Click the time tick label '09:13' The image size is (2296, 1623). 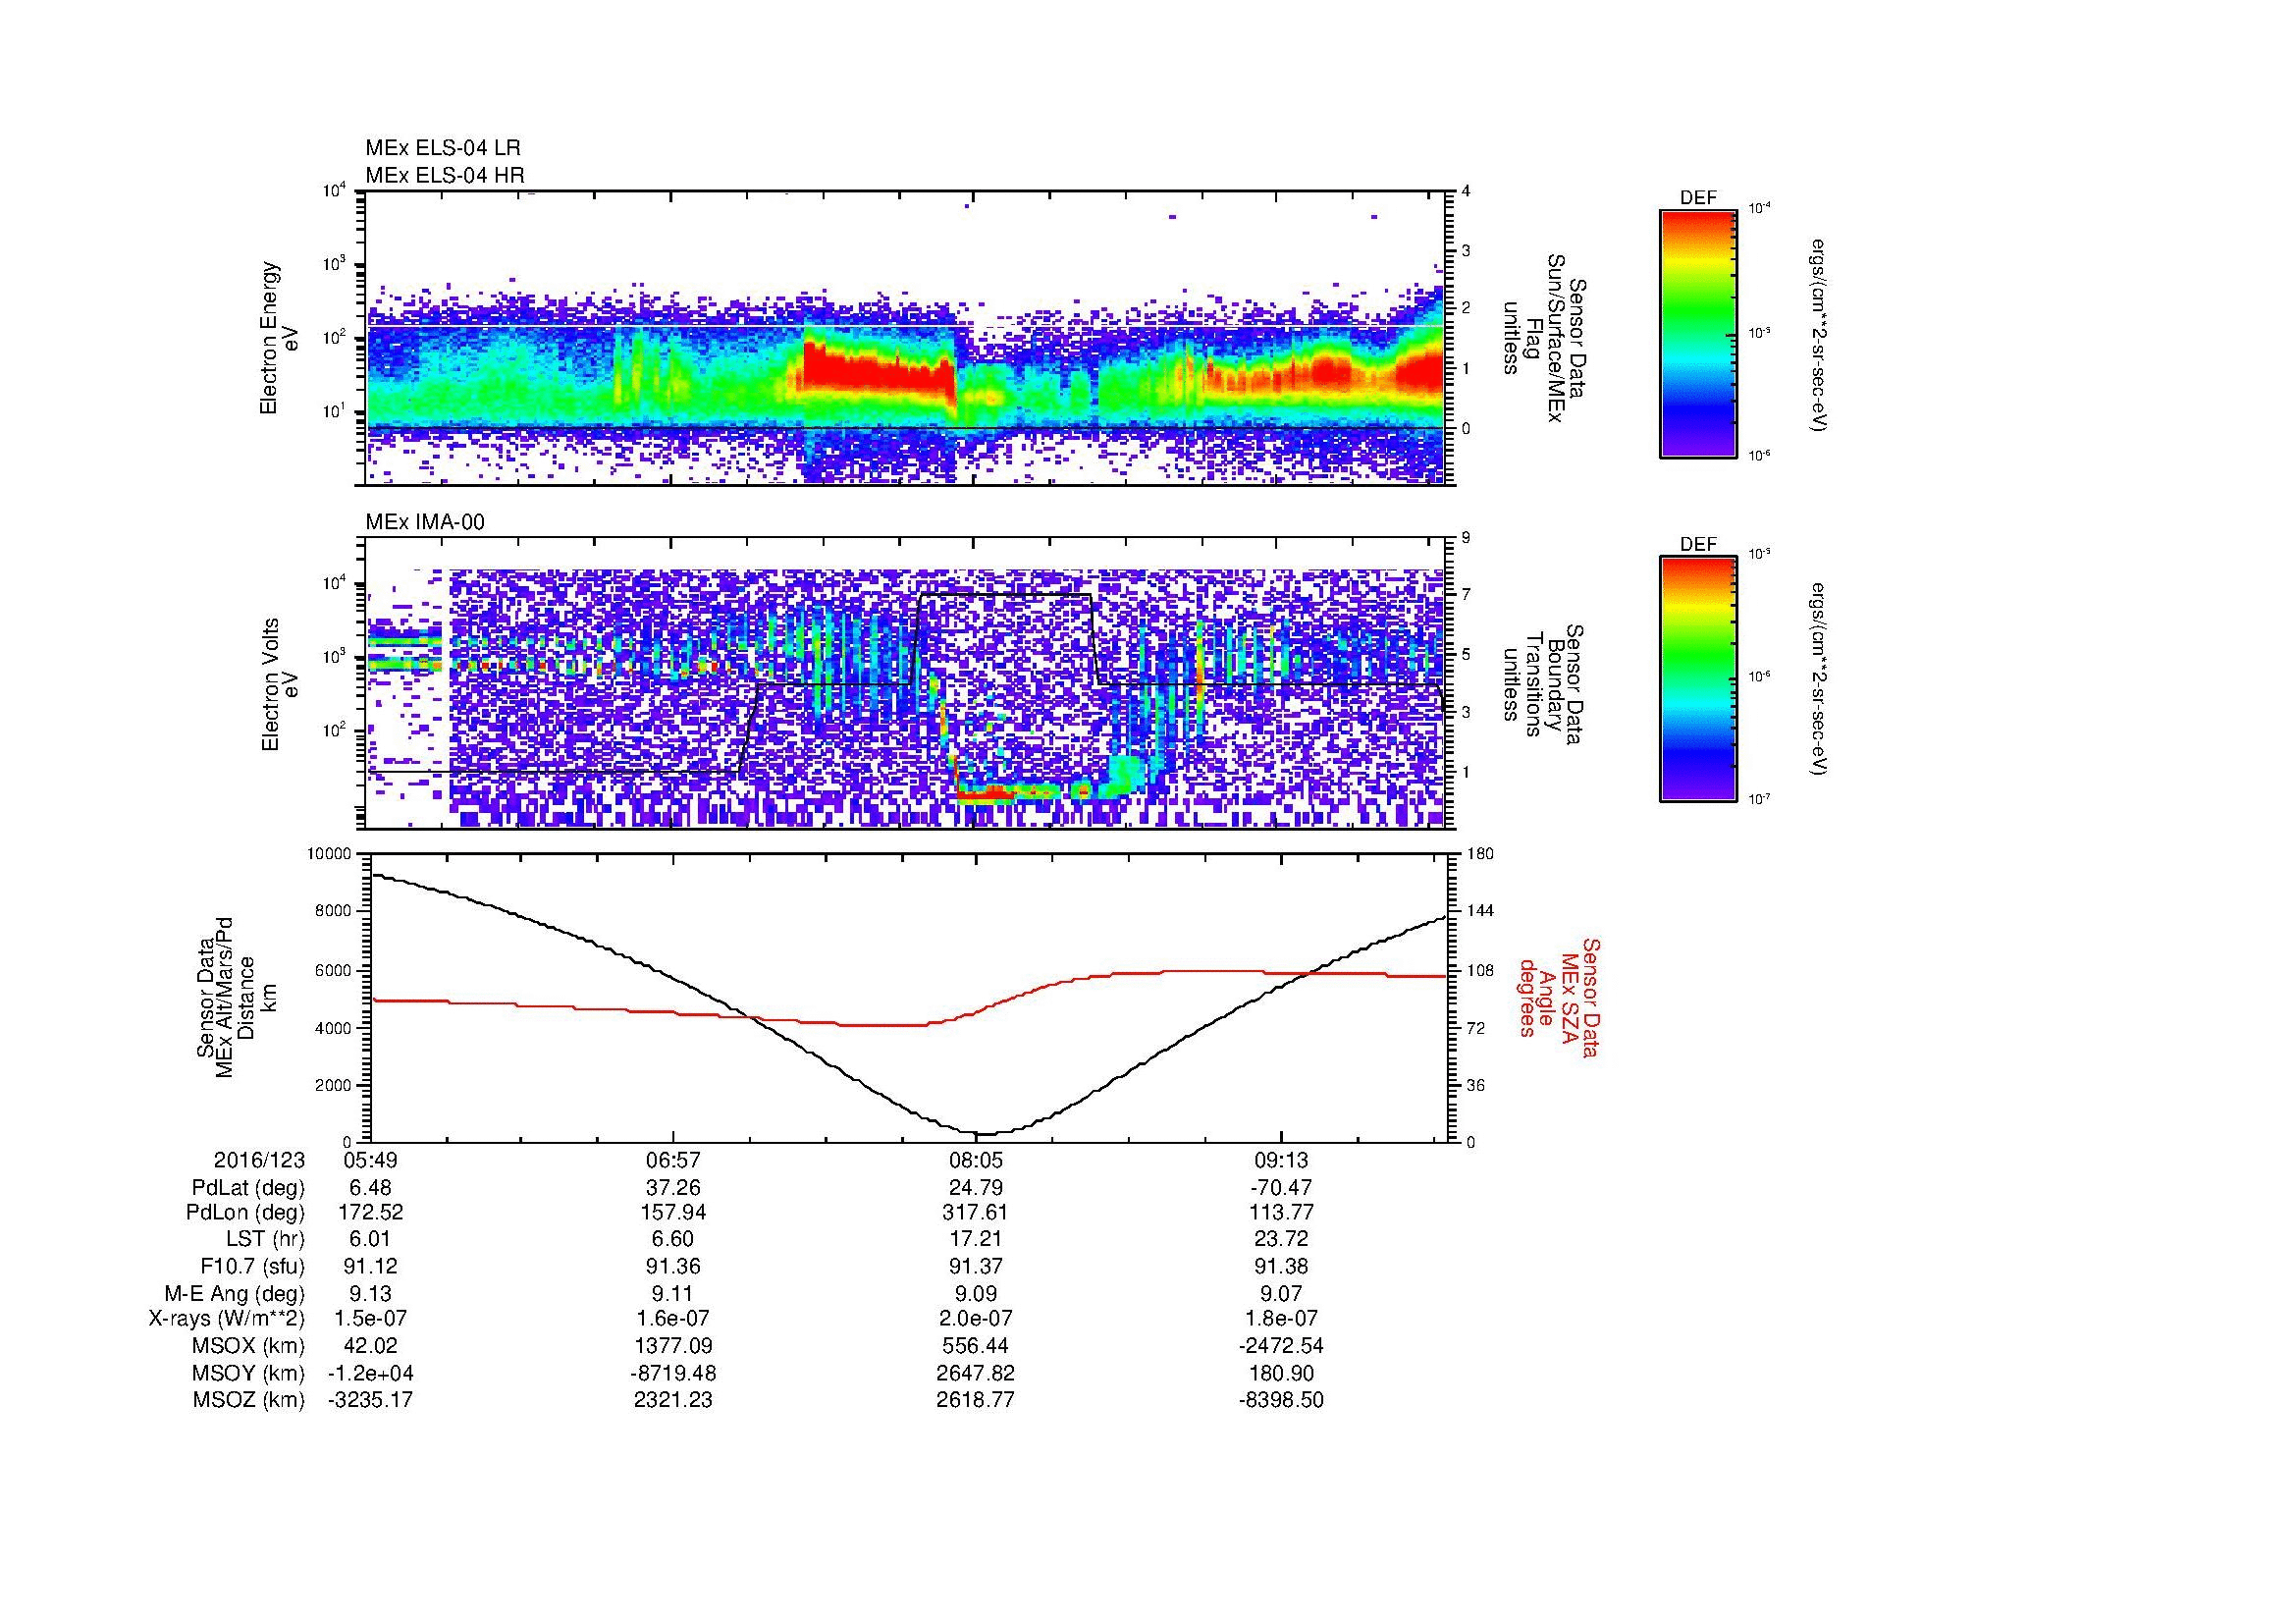tap(1280, 1160)
